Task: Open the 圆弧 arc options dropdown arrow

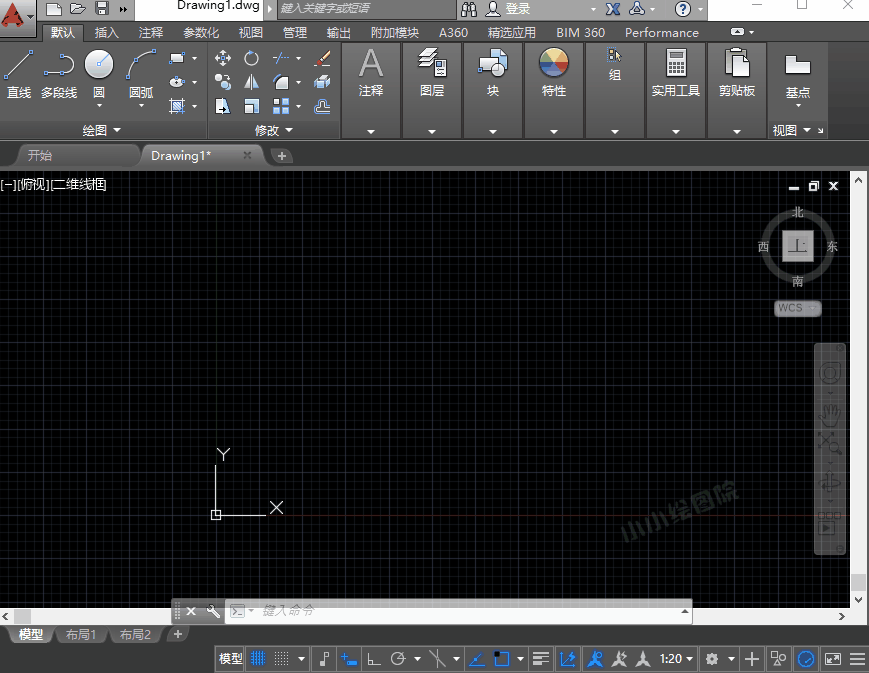Action: coord(141,105)
